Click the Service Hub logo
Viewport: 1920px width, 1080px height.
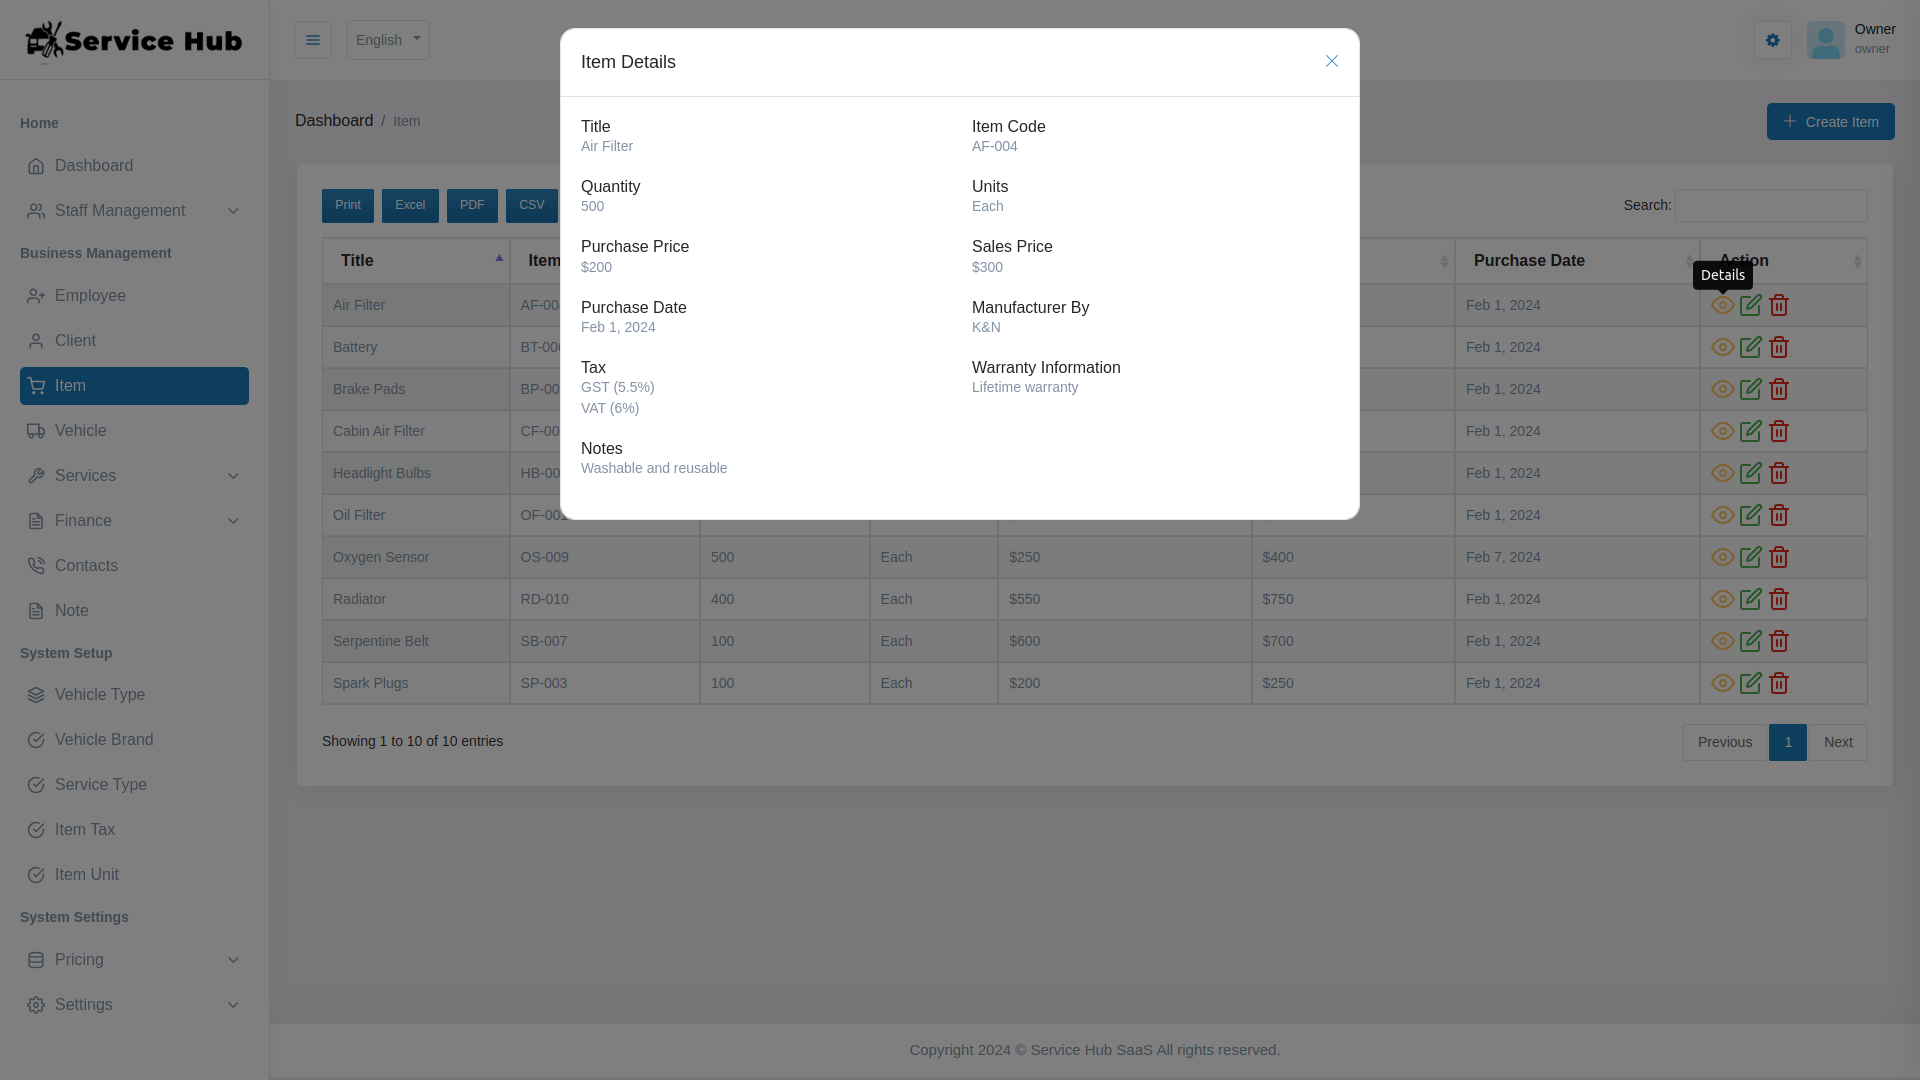(x=133, y=40)
